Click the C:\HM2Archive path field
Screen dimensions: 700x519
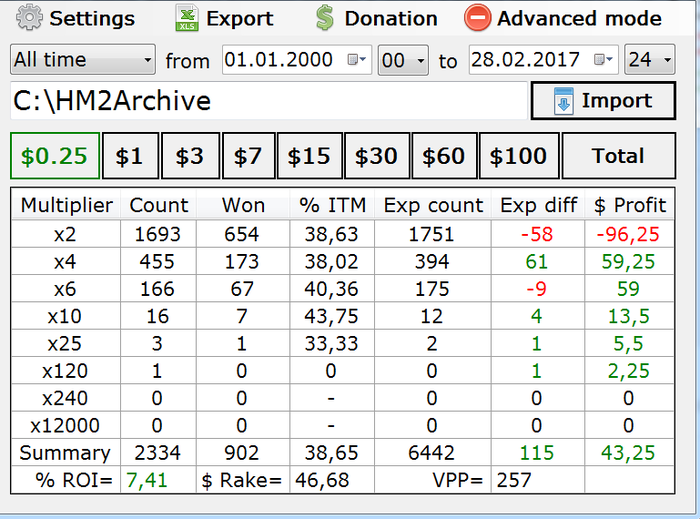[269, 101]
